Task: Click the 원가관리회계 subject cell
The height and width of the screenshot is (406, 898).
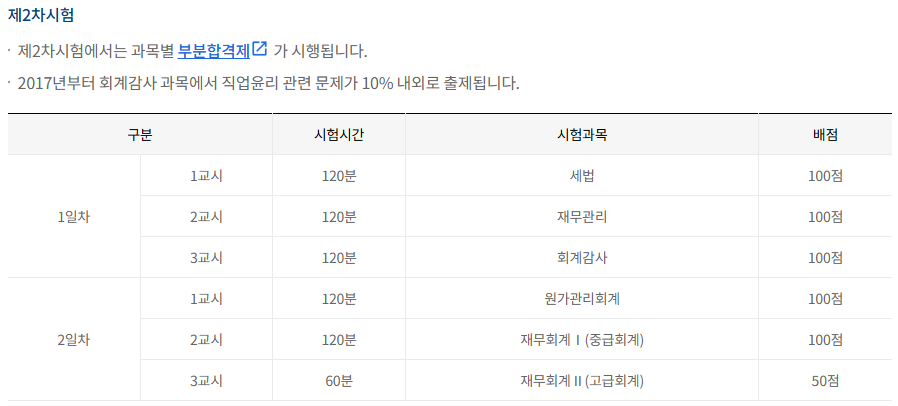Action: 581,298
